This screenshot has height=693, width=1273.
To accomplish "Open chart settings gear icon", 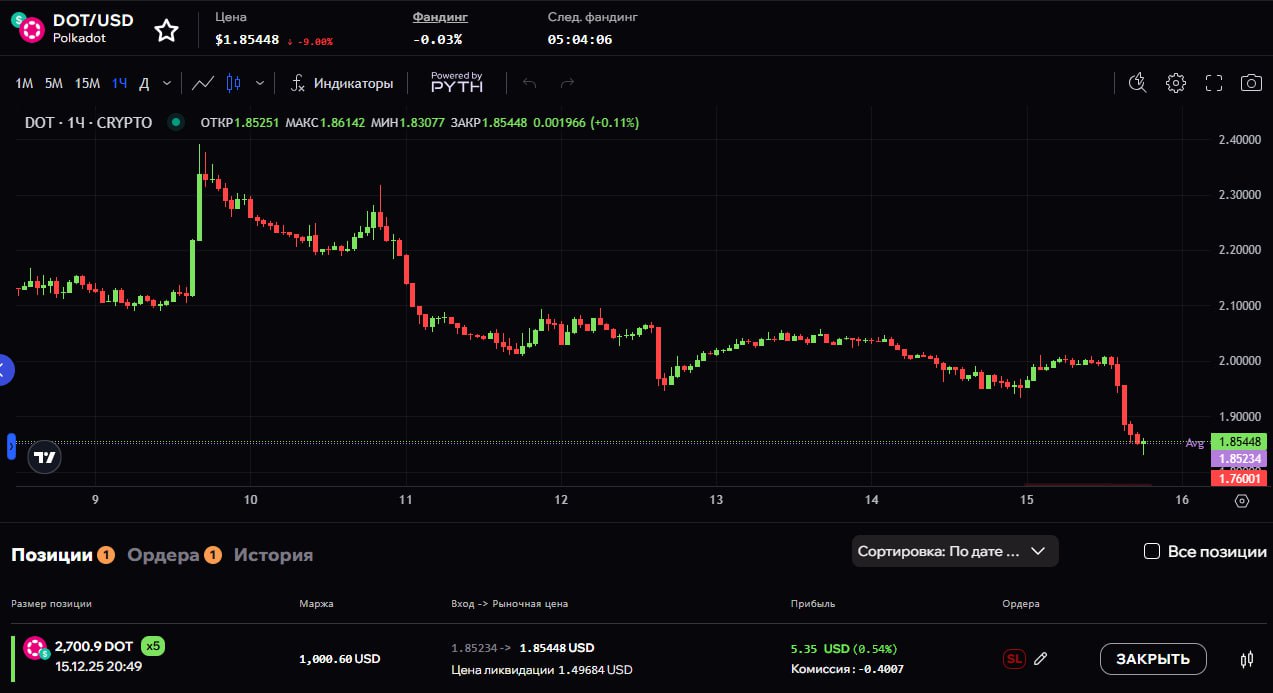I will coord(1176,83).
